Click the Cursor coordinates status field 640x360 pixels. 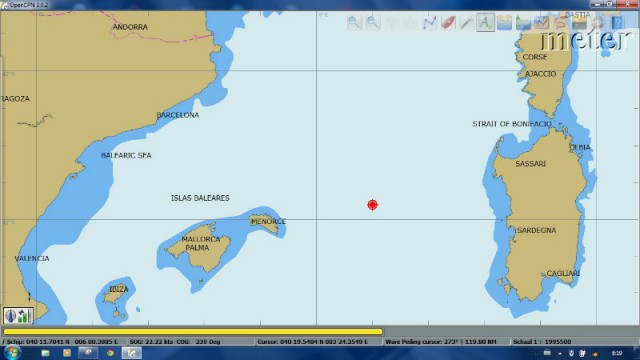pyautogui.click(x=318, y=342)
